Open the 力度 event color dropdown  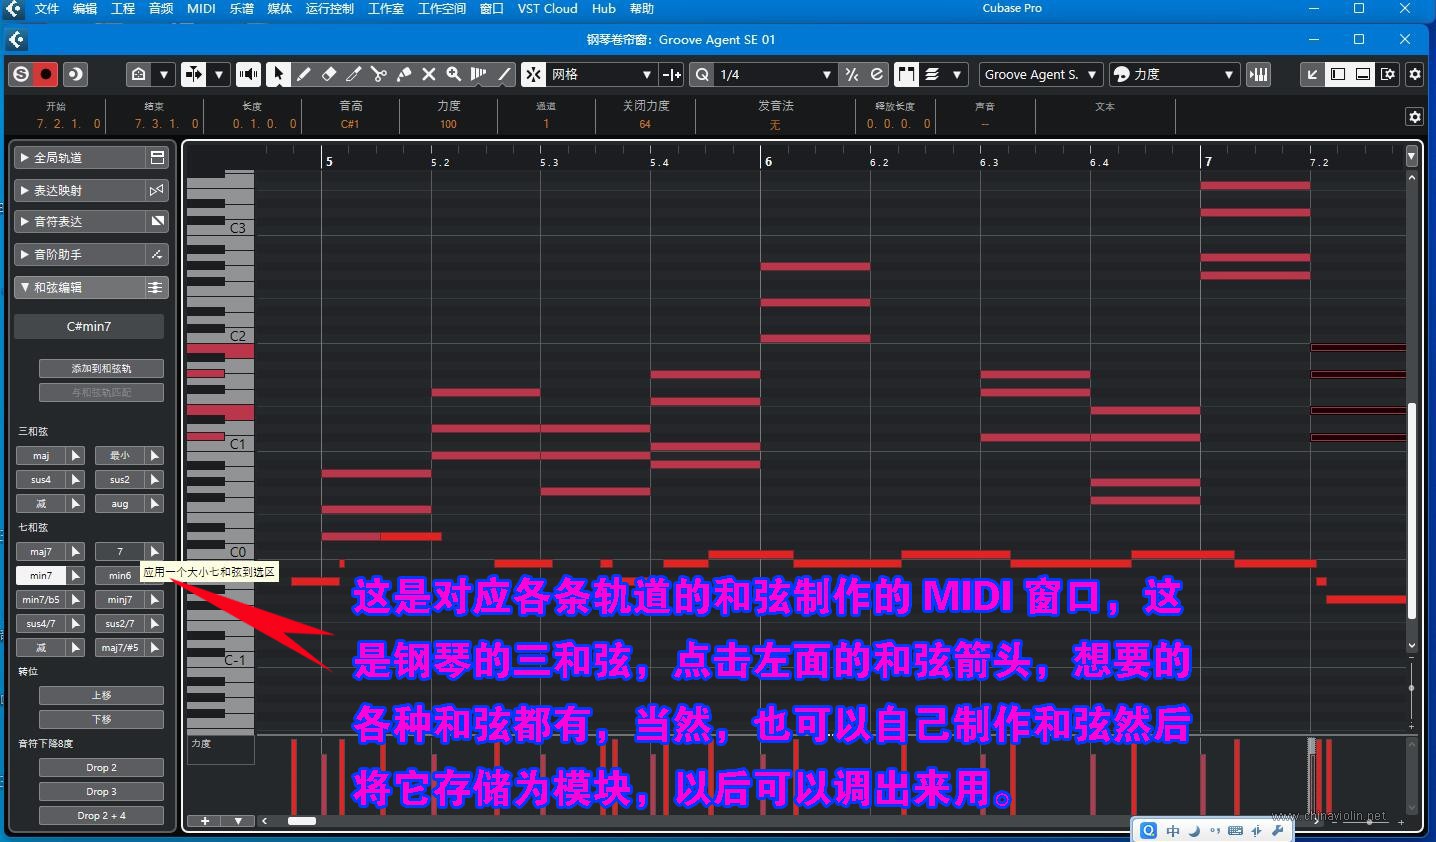1174,74
